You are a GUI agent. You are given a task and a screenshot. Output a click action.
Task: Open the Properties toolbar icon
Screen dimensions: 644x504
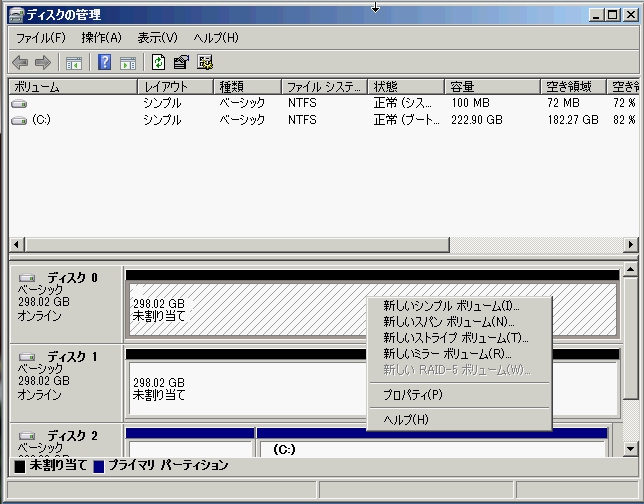tap(181, 62)
